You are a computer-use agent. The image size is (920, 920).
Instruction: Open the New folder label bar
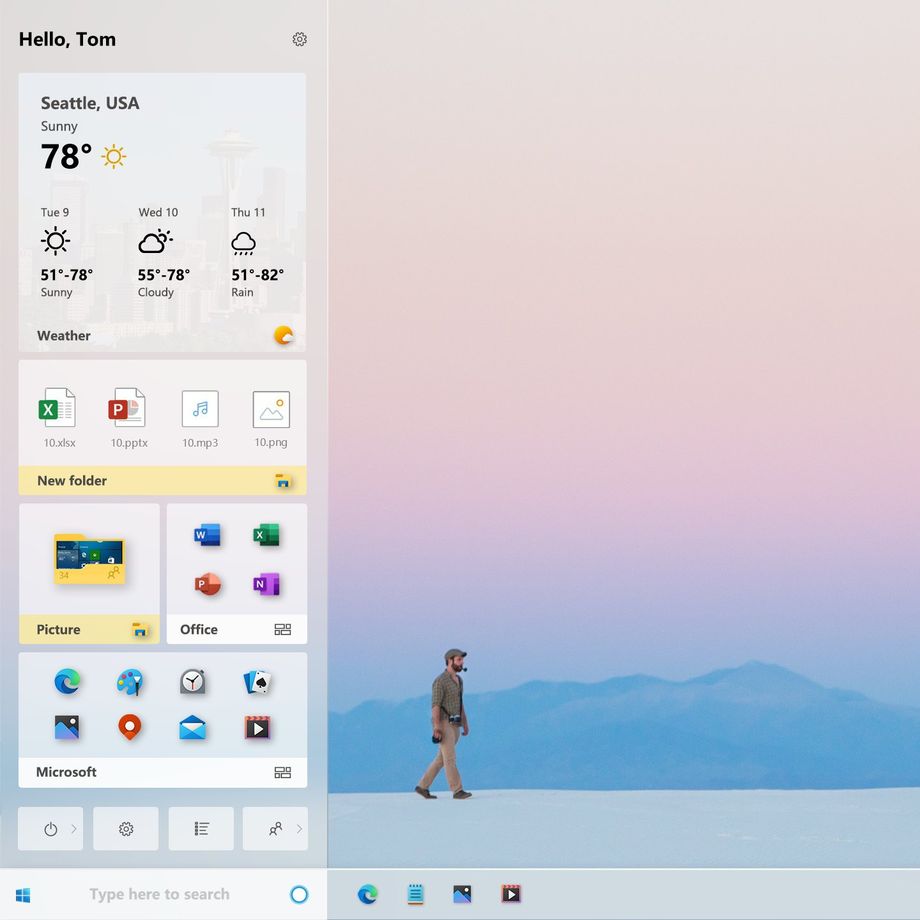pos(163,481)
